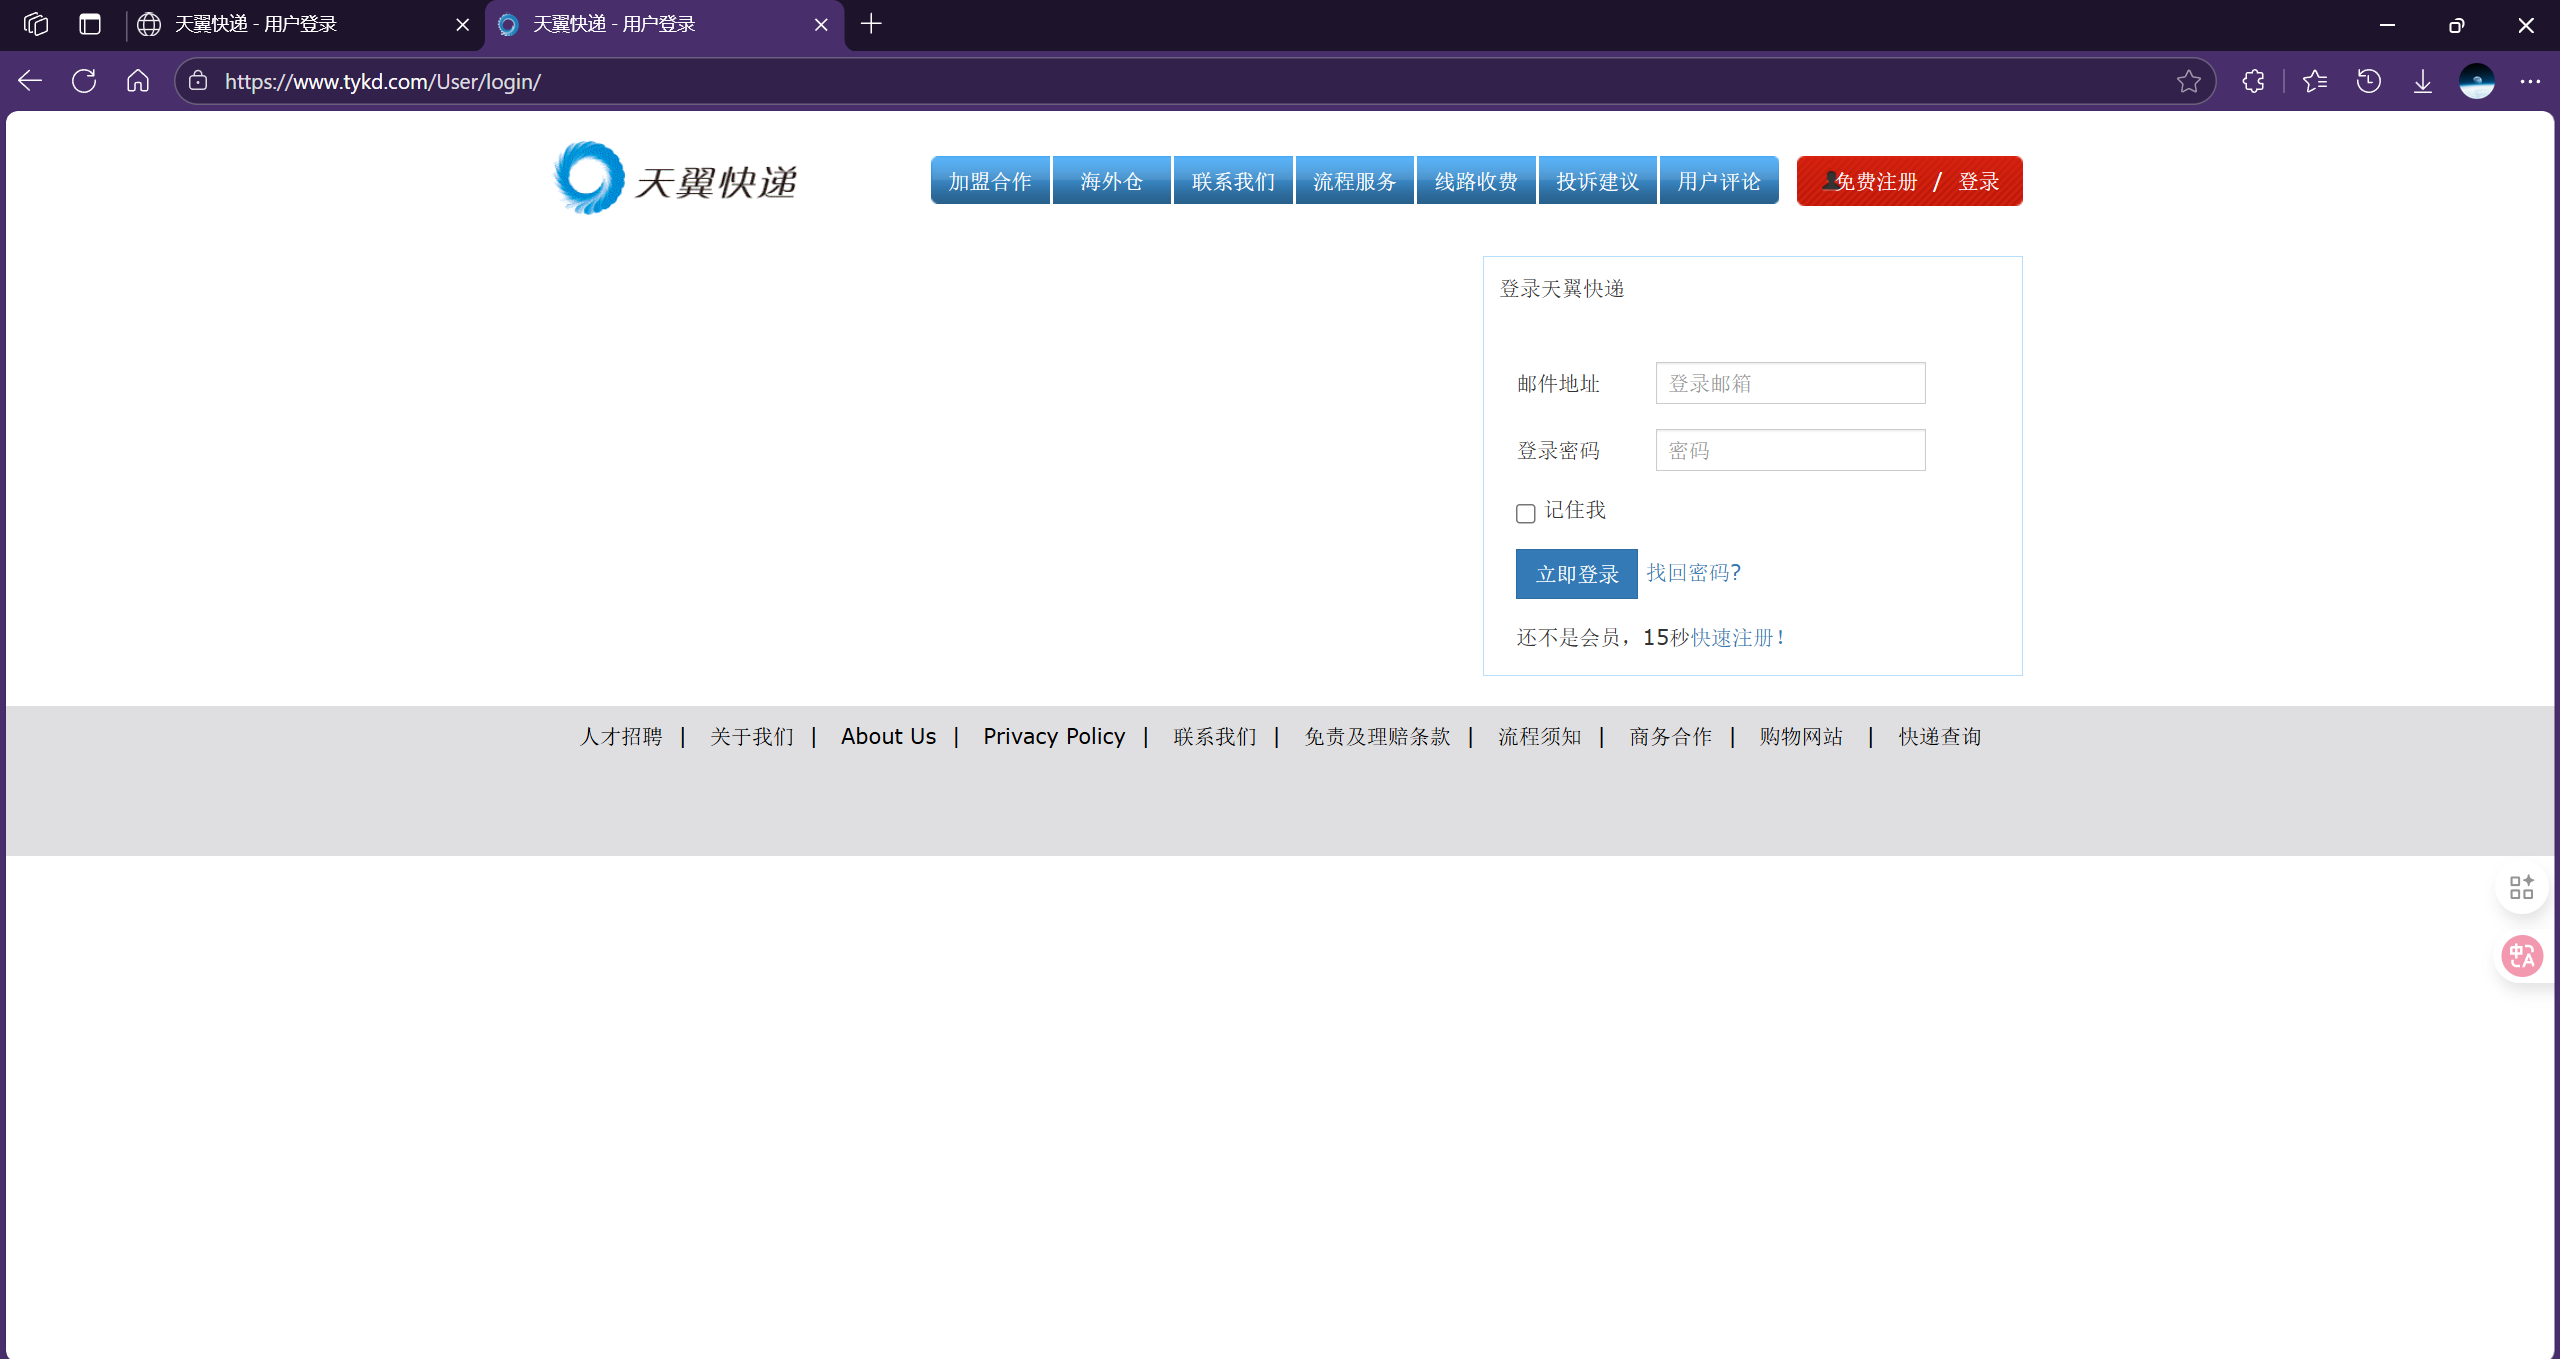Open the downloads icon
The image size is (2560, 1359).
[x=2423, y=81]
